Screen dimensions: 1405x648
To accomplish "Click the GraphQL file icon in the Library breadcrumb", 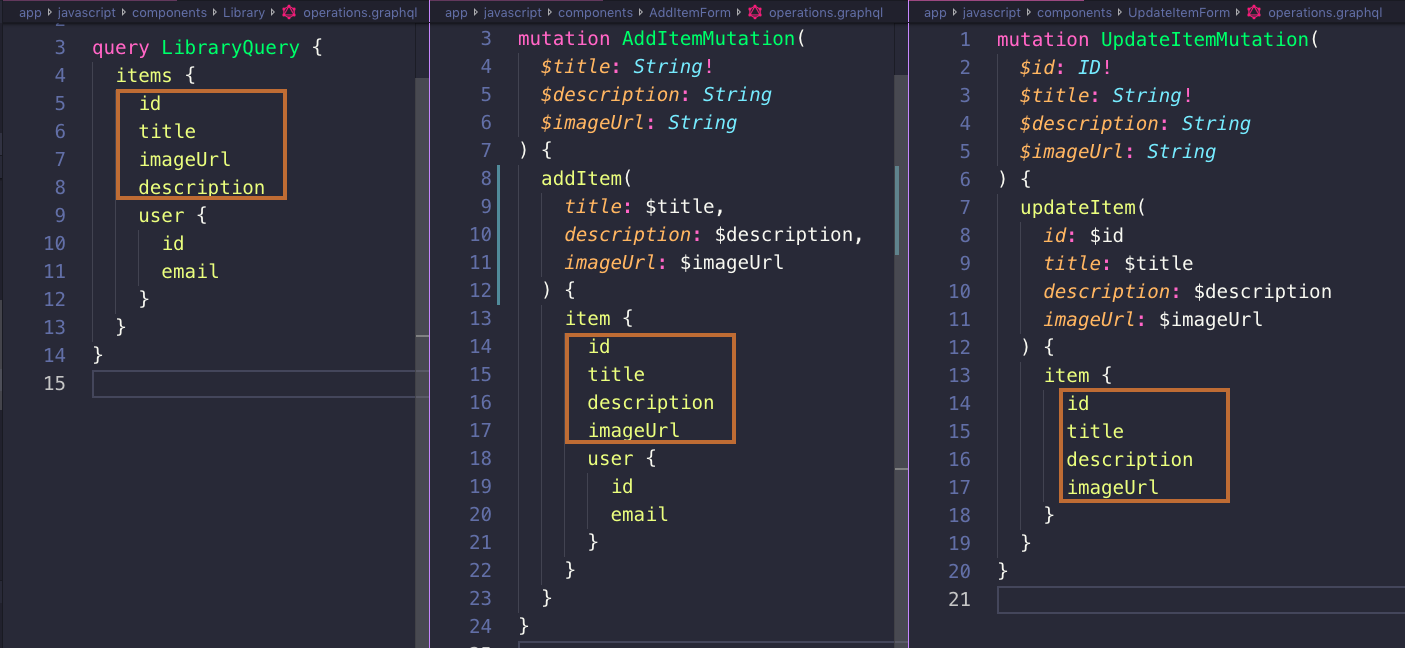I will 289,13.
